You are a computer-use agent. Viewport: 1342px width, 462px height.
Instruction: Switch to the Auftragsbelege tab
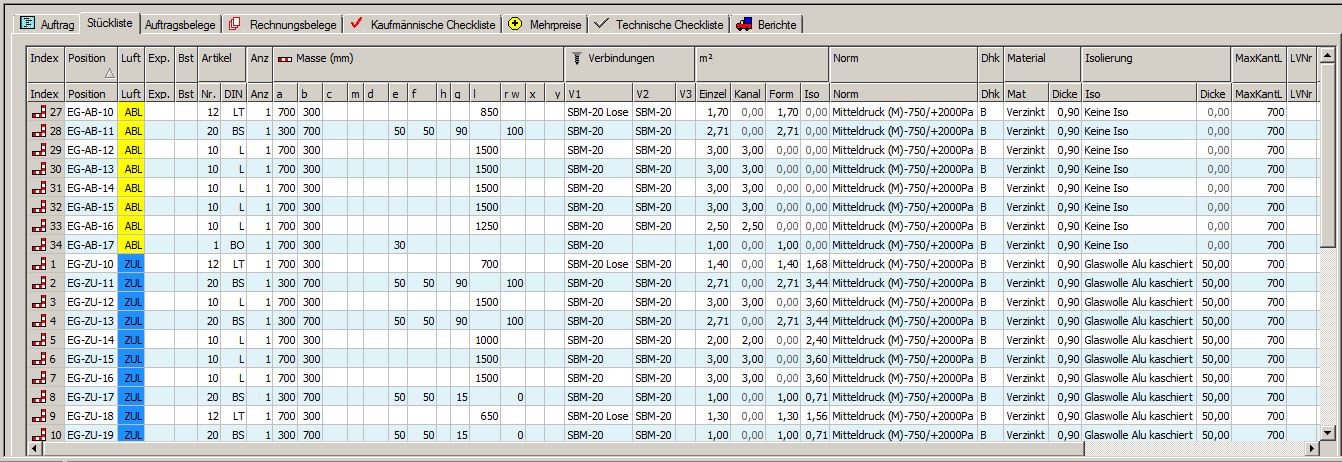[178, 24]
